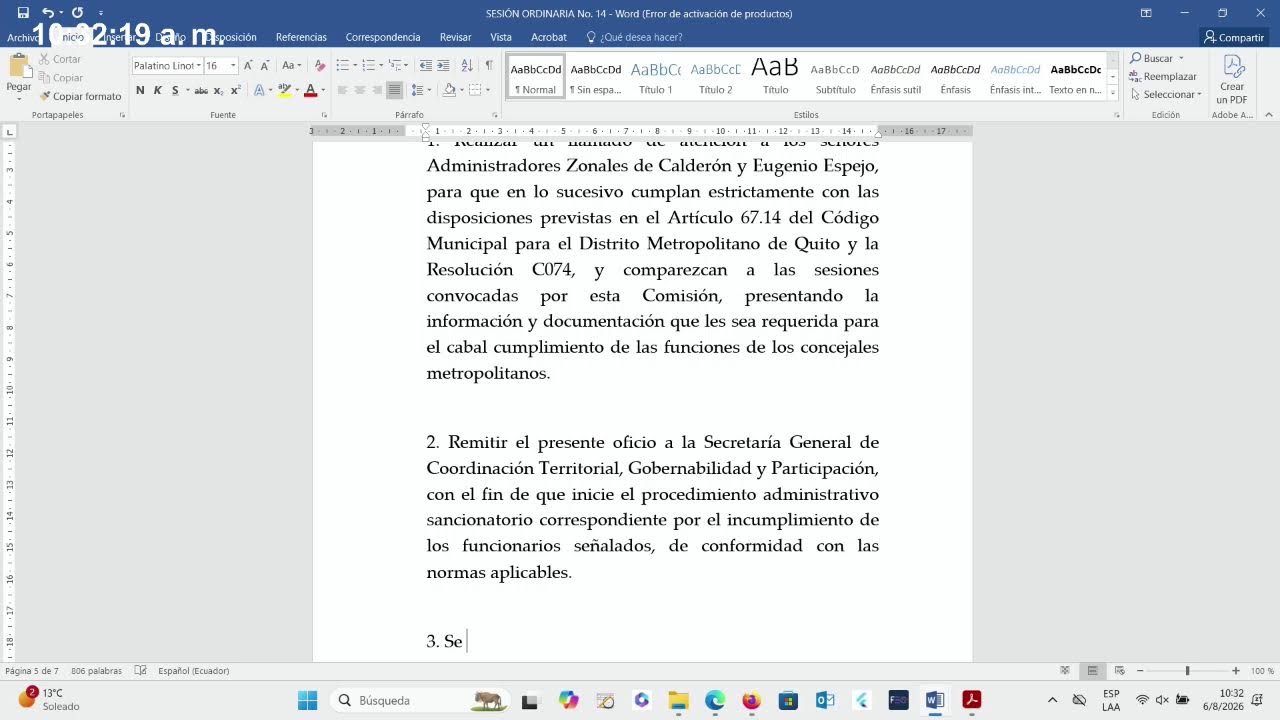The width and height of the screenshot is (1280, 720).
Task: Center the paragraph text
Action: [359, 90]
